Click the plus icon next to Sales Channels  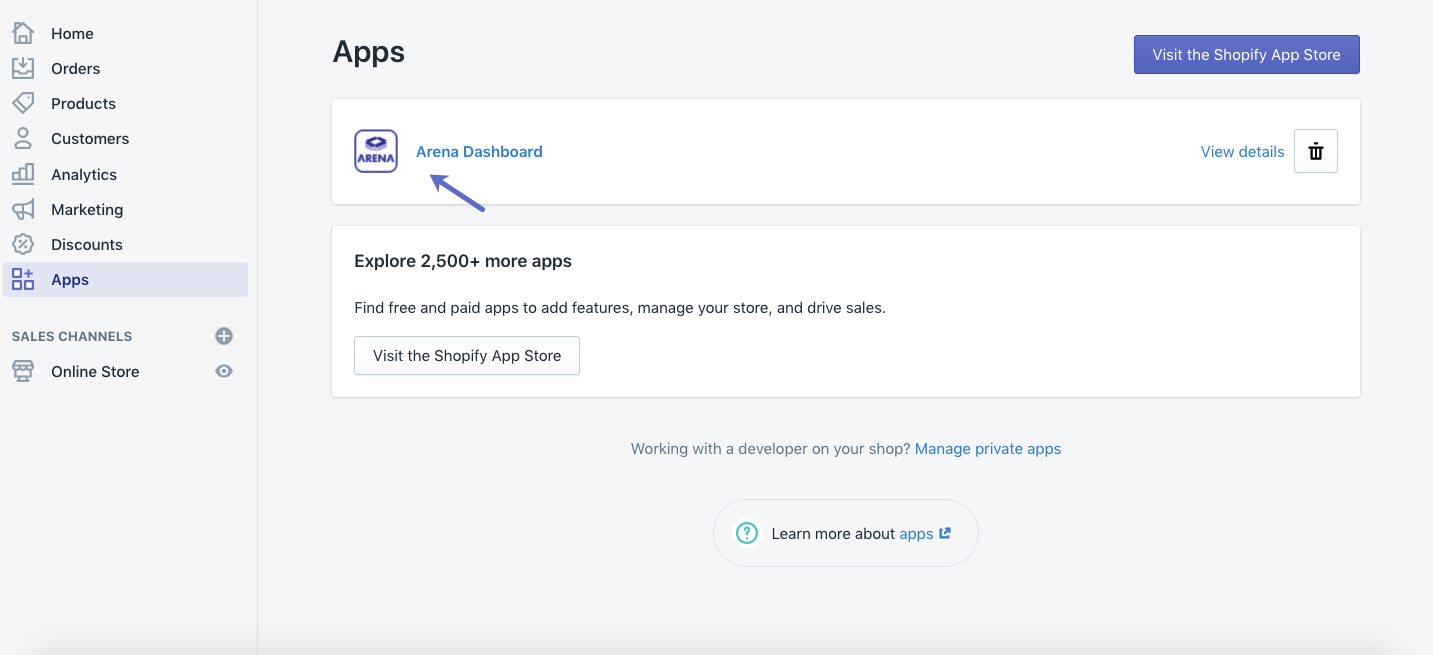pos(224,336)
